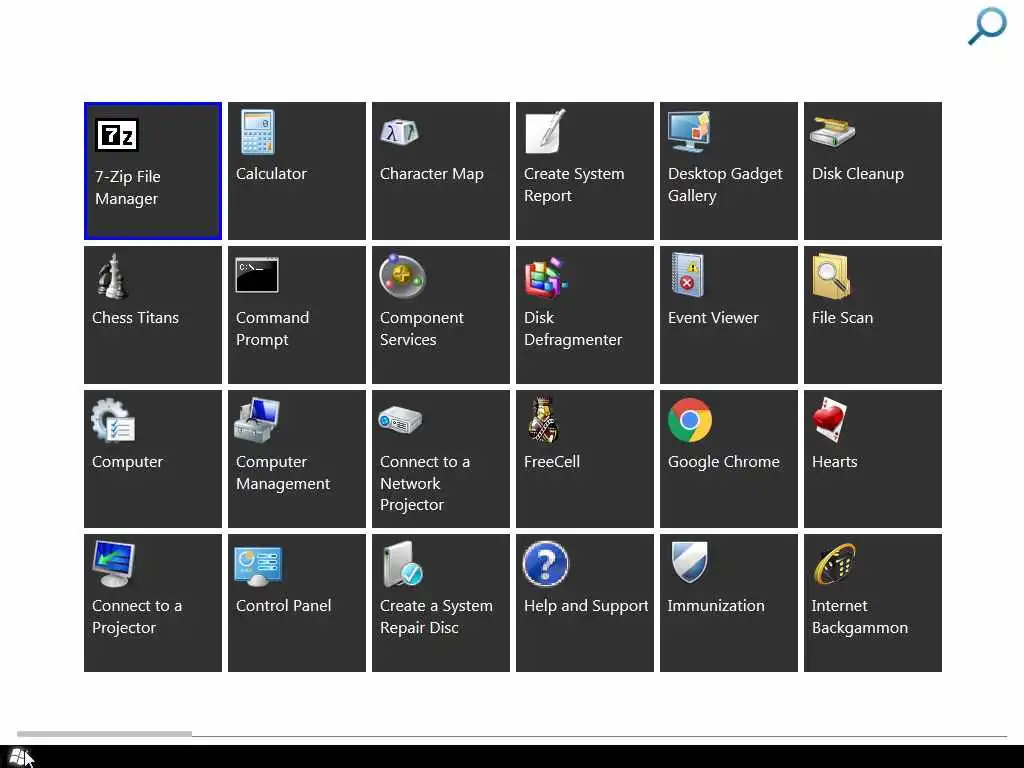Click the "7-Zip File Manager" label
The width and height of the screenshot is (1024, 768).
point(127,187)
